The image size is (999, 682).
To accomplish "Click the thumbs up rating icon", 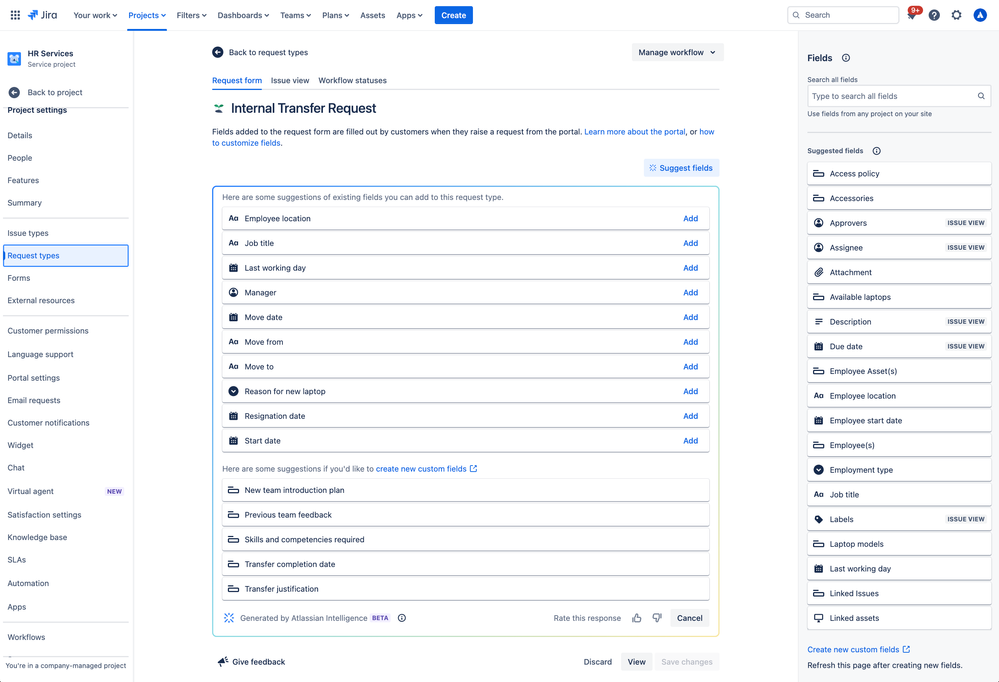I will (x=637, y=618).
